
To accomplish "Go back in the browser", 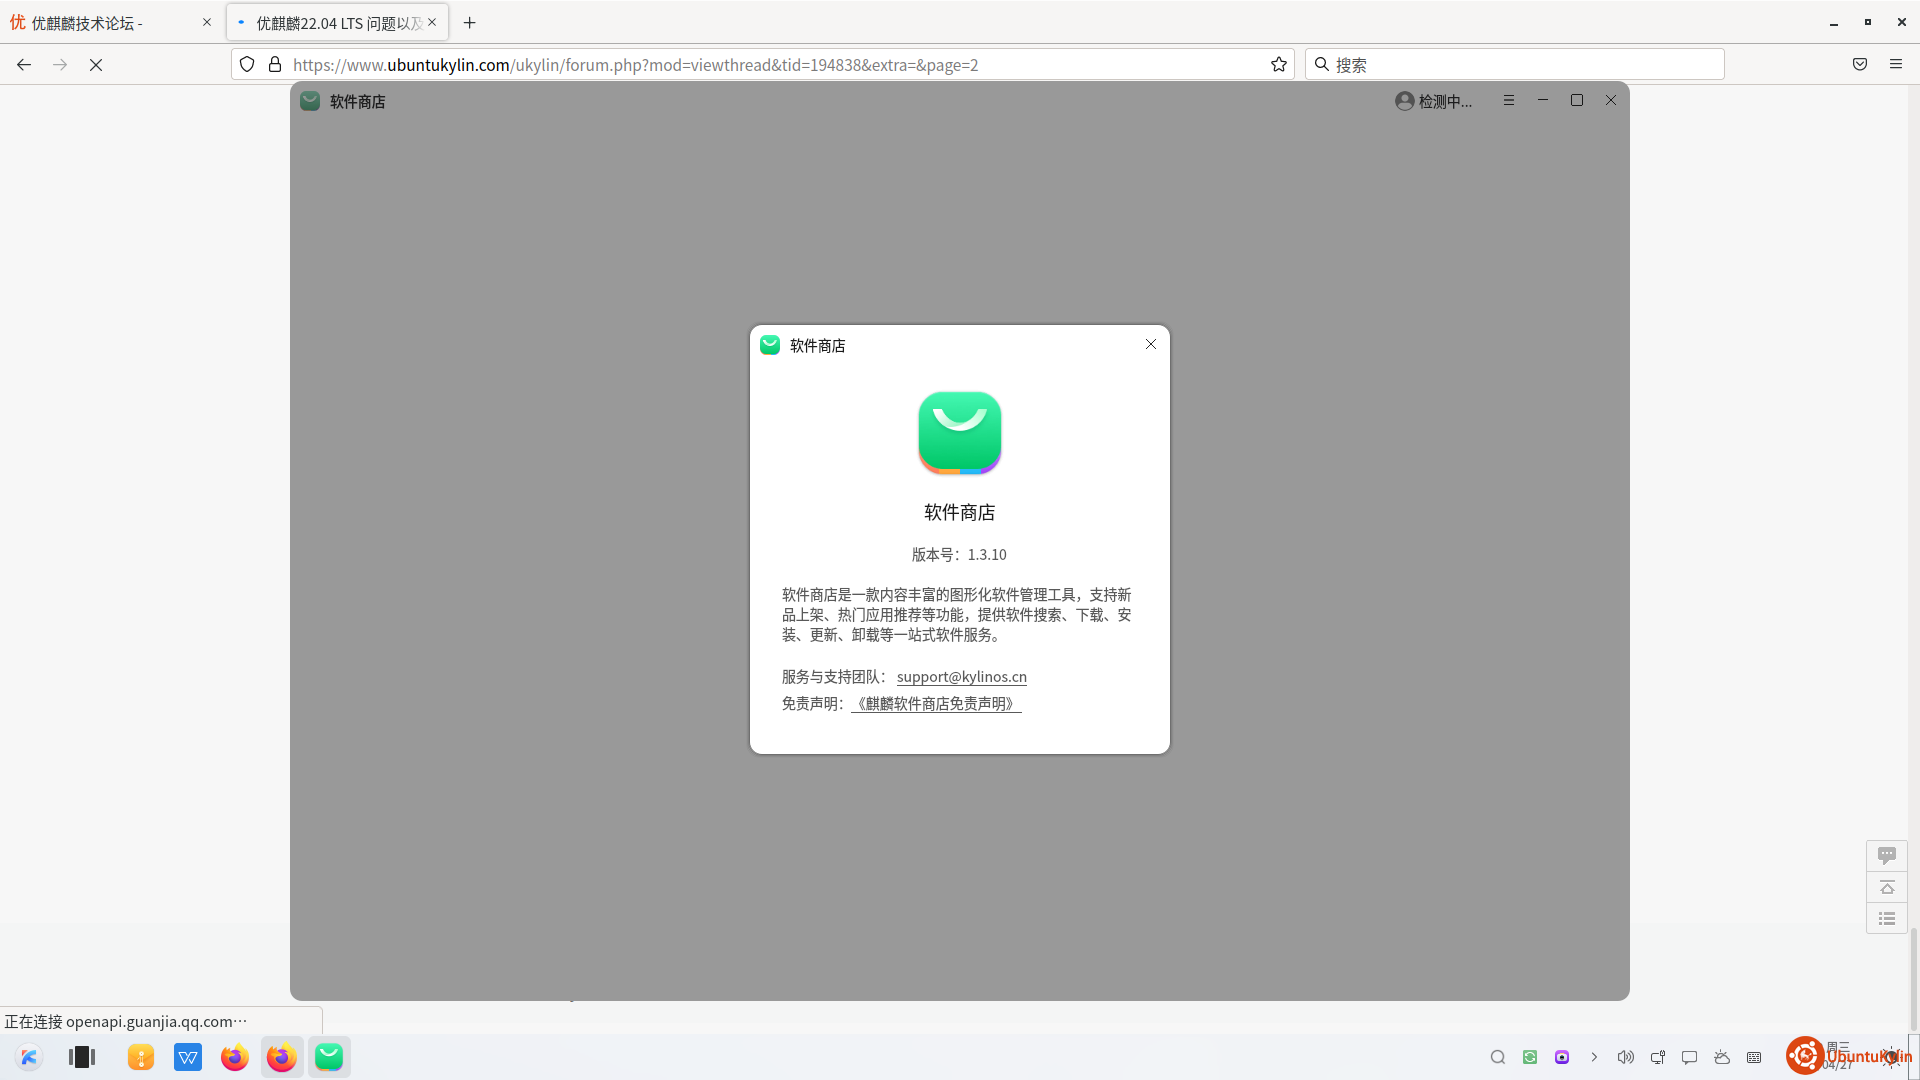I will click(24, 64).
